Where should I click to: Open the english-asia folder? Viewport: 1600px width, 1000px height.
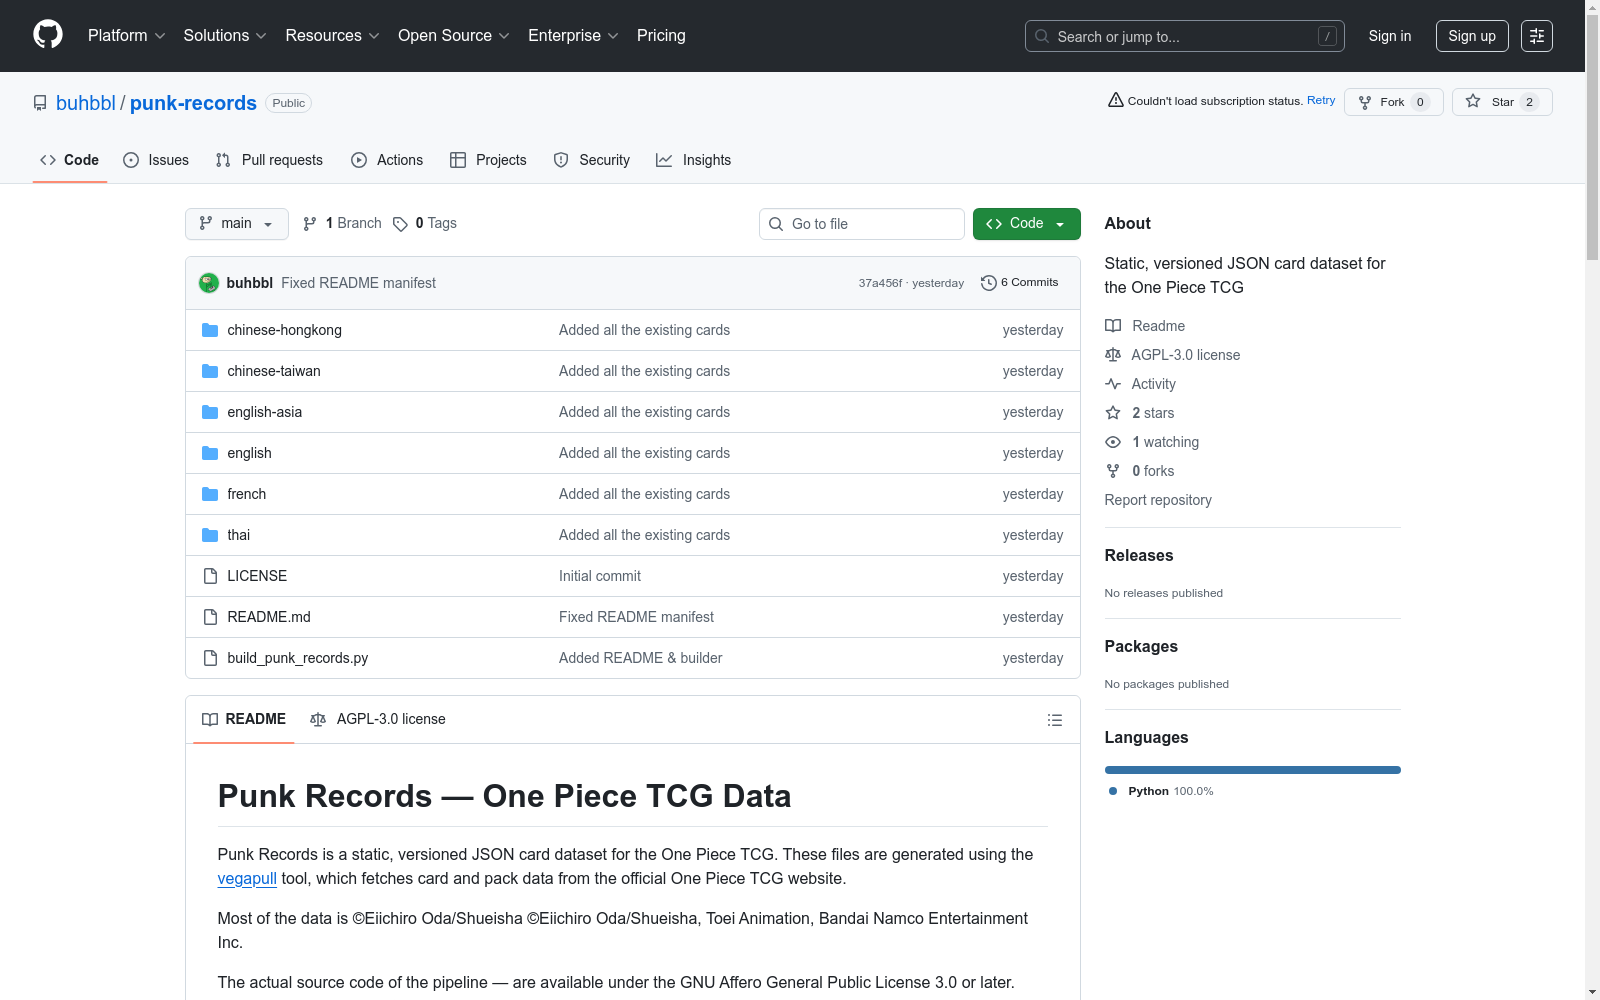tap(264, 412)
